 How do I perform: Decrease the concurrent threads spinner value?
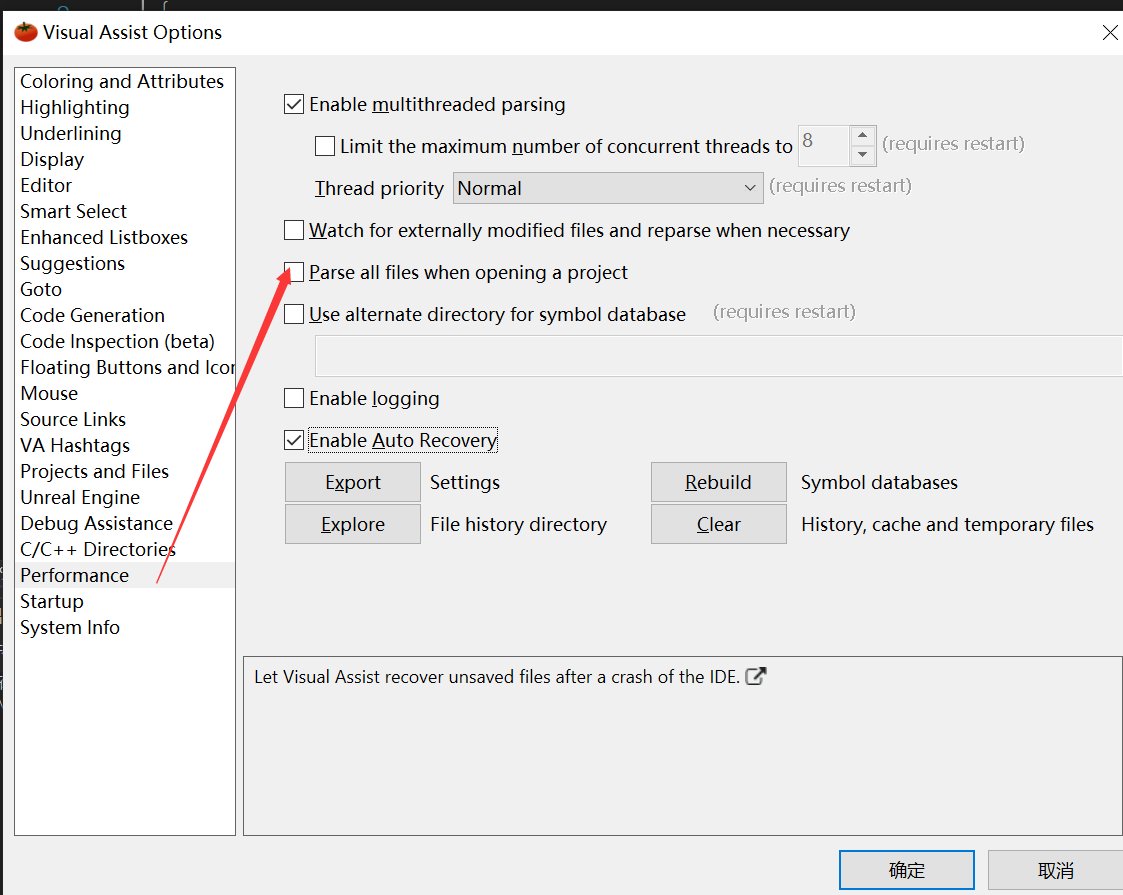863,156
